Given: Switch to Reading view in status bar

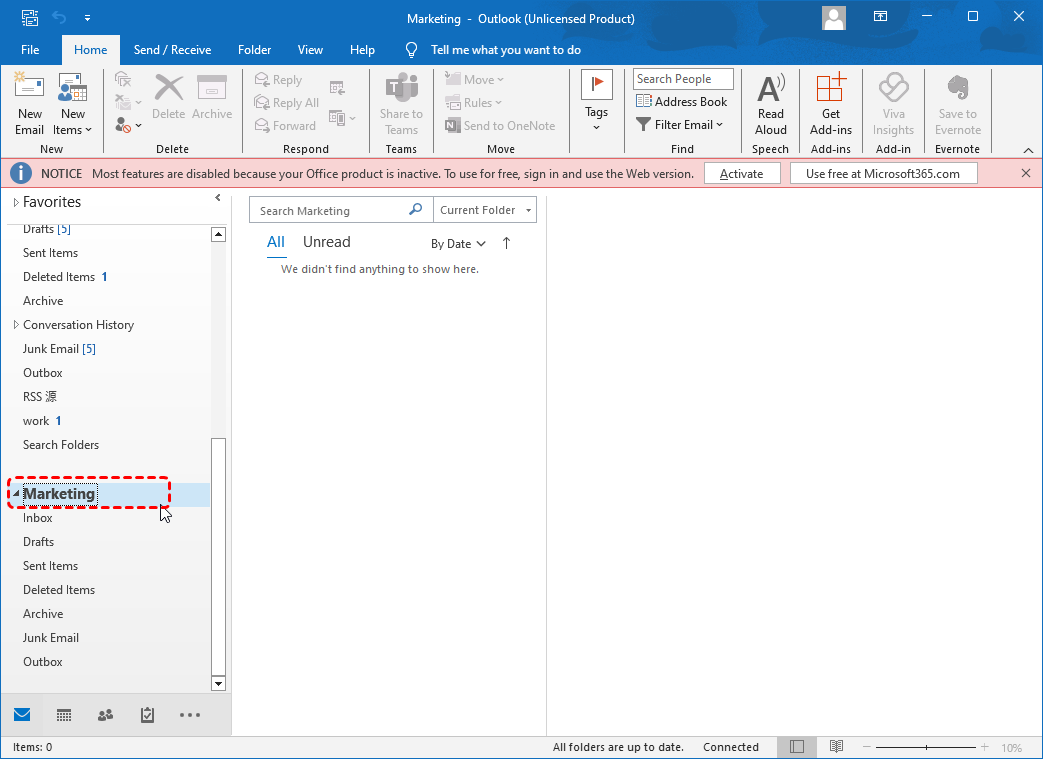Looking at the screenshot, I should (x=836, y=747).
